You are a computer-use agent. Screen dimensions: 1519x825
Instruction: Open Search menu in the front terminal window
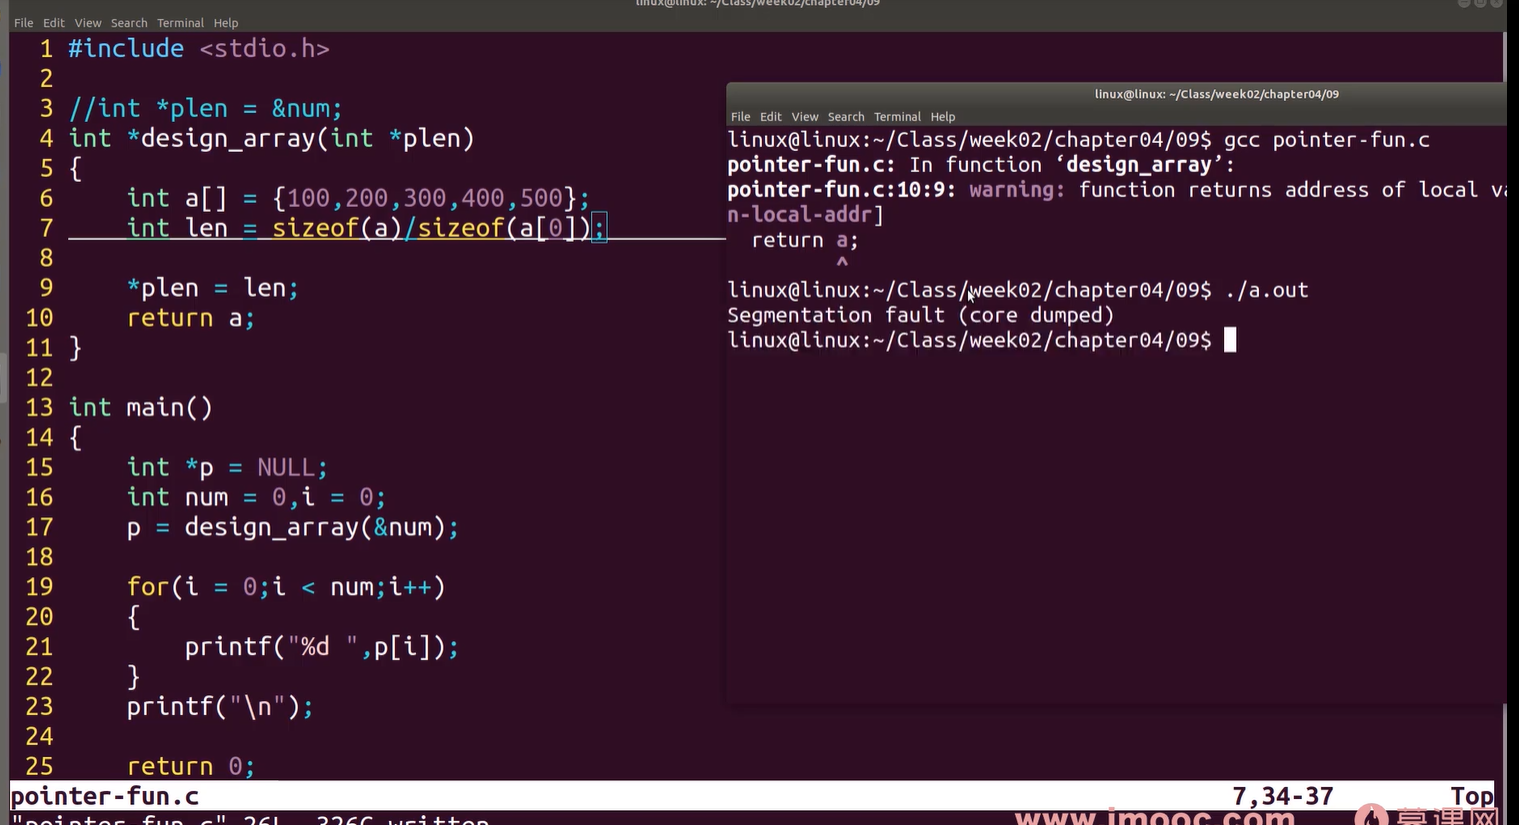pos(846,117)
